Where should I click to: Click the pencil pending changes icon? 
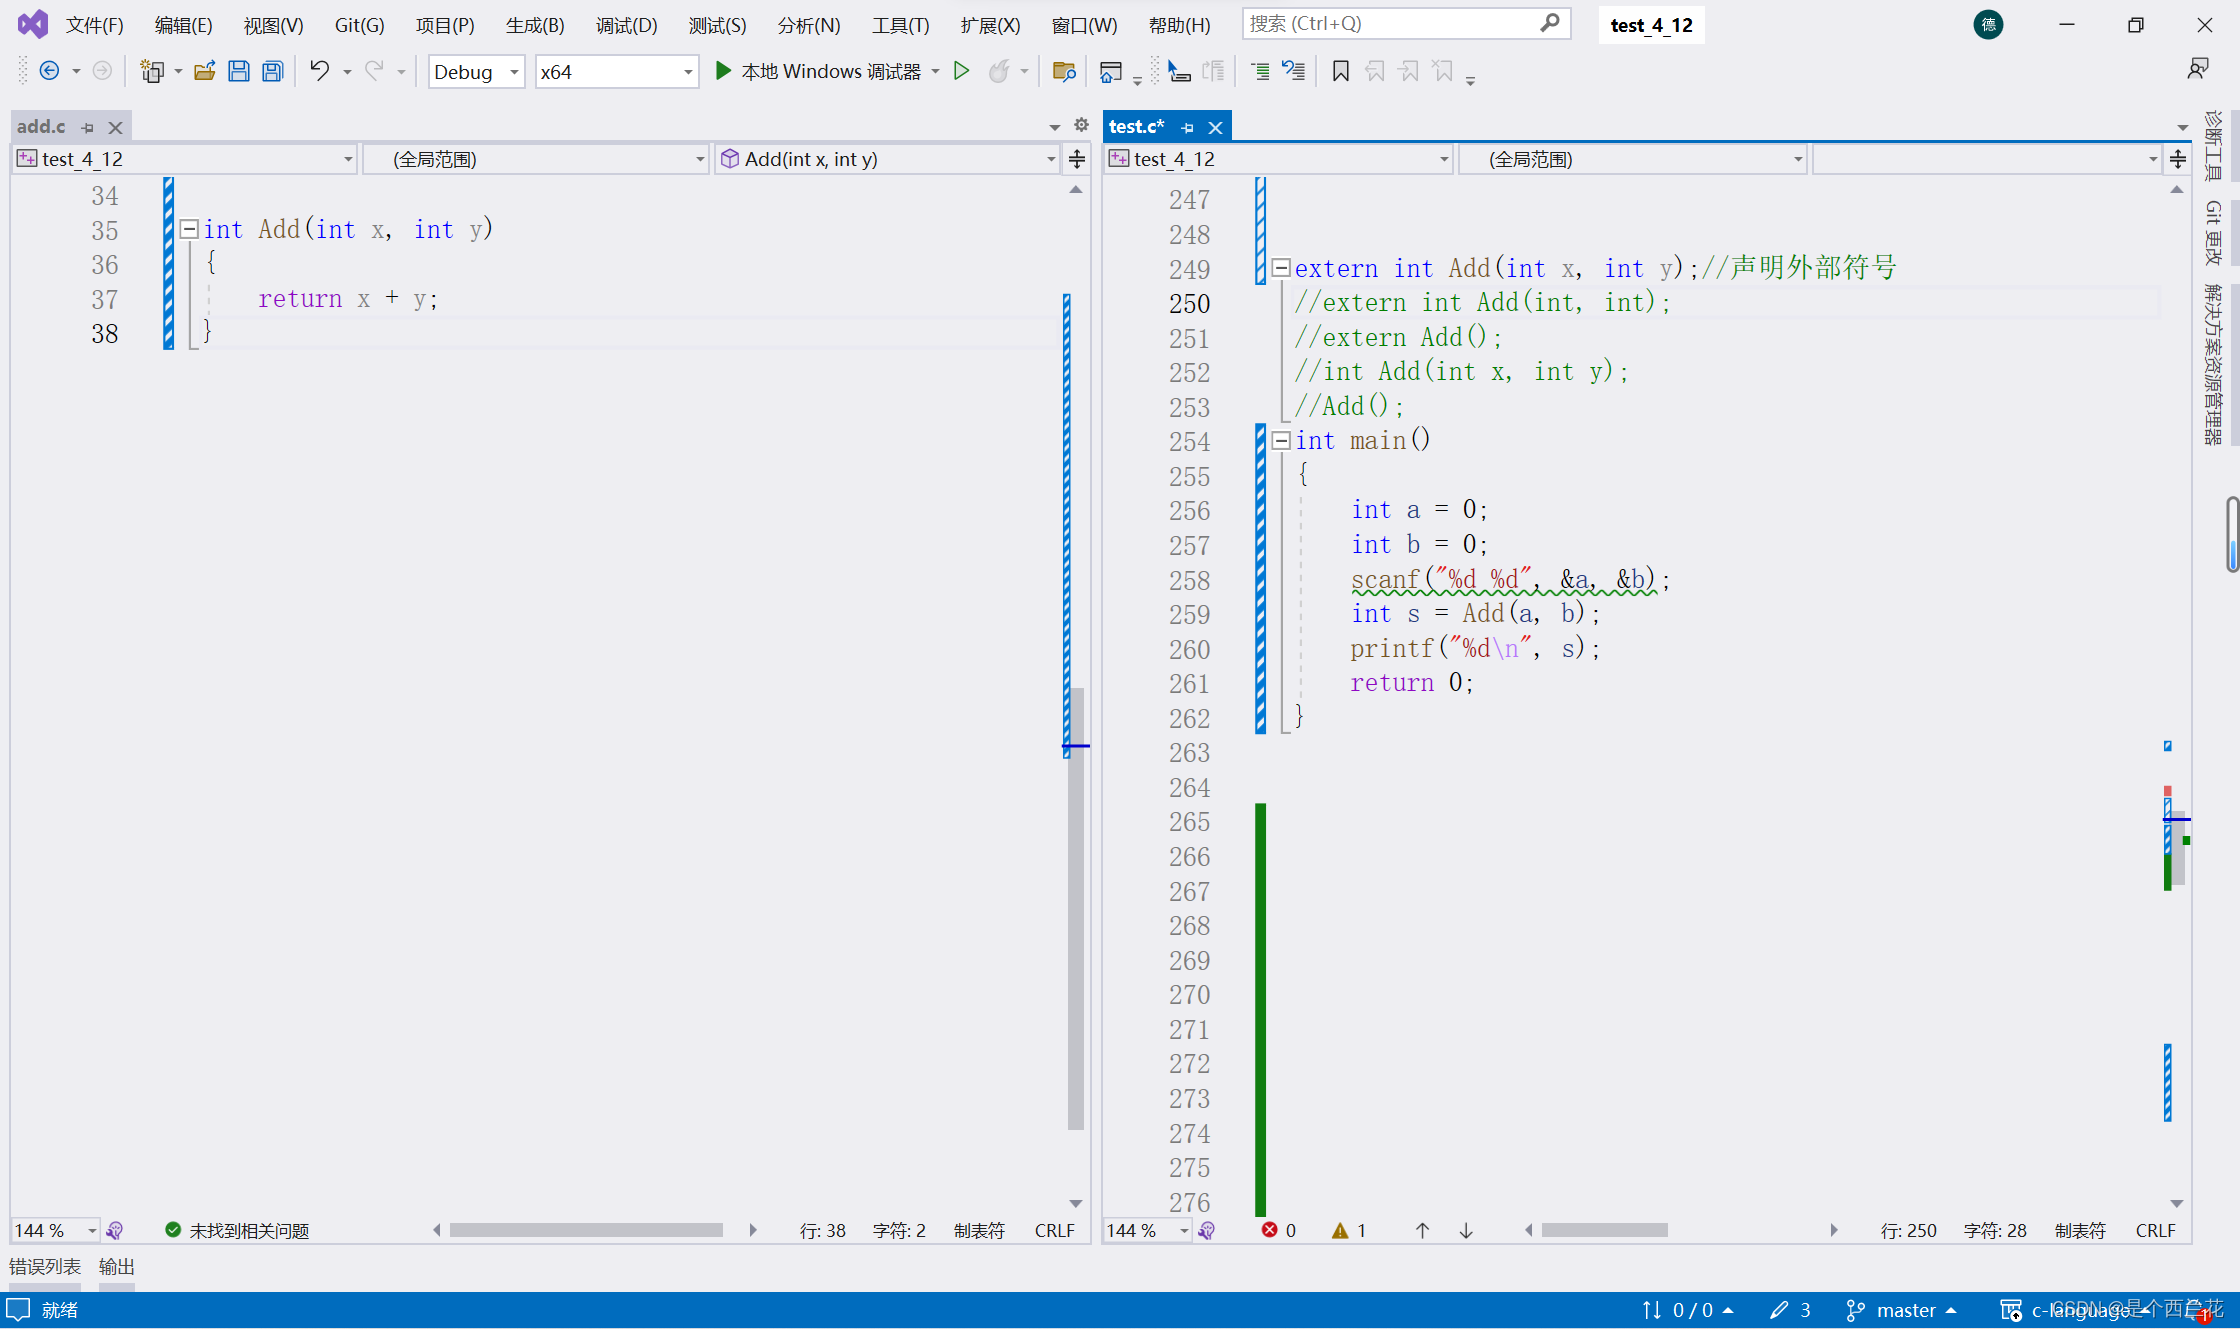[1778, 1310]
